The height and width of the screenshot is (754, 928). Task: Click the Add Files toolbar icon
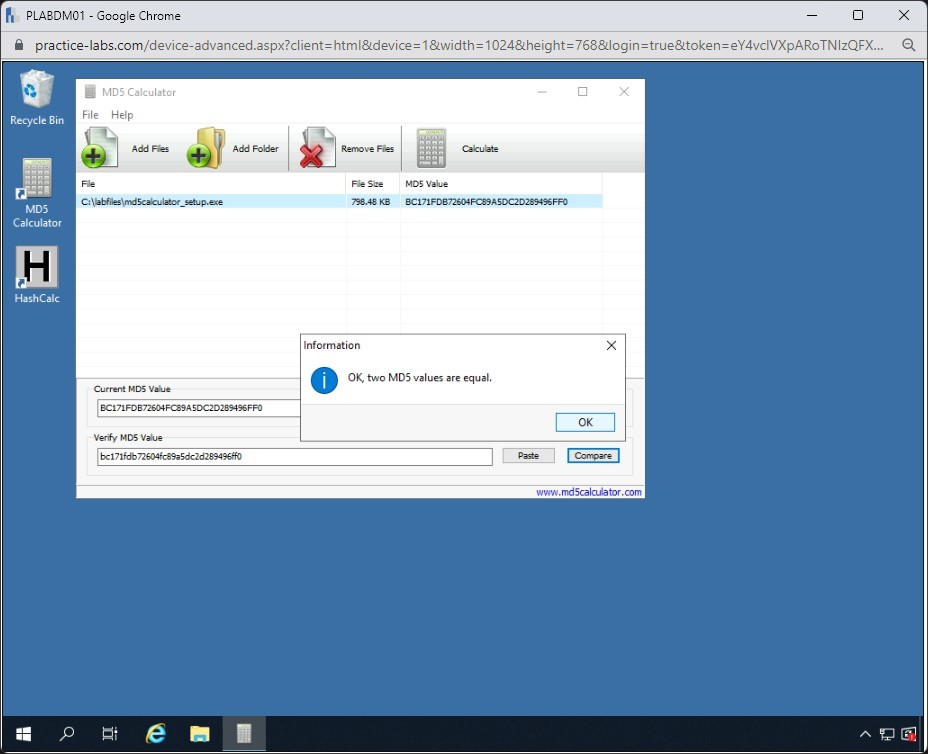(100, 148)
